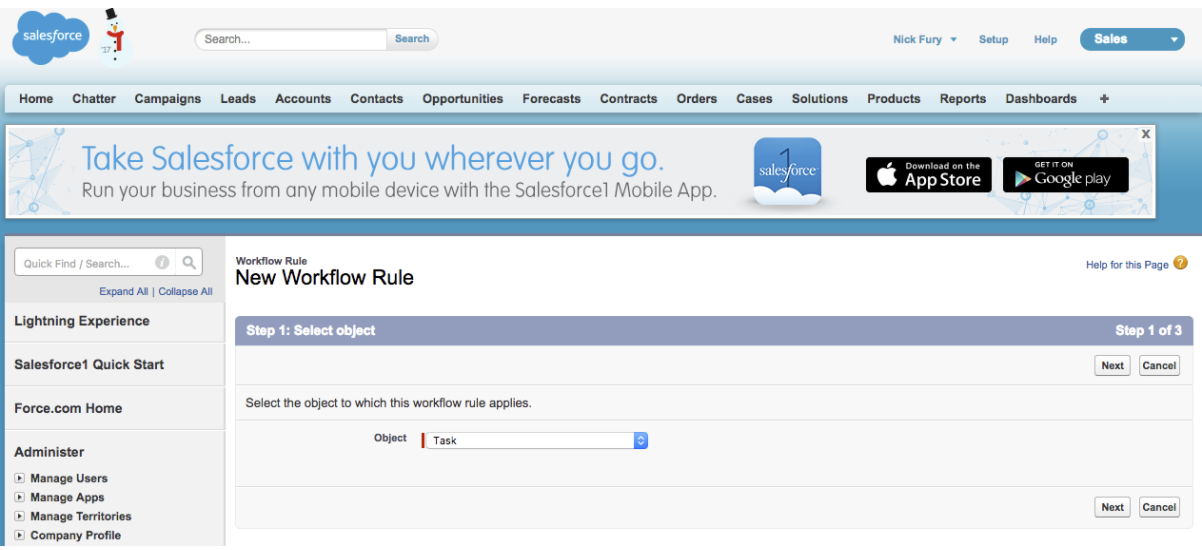Click the plus icon for all tabs
The height and width of the screenshot is (550, 1202).
[1104, 99]
